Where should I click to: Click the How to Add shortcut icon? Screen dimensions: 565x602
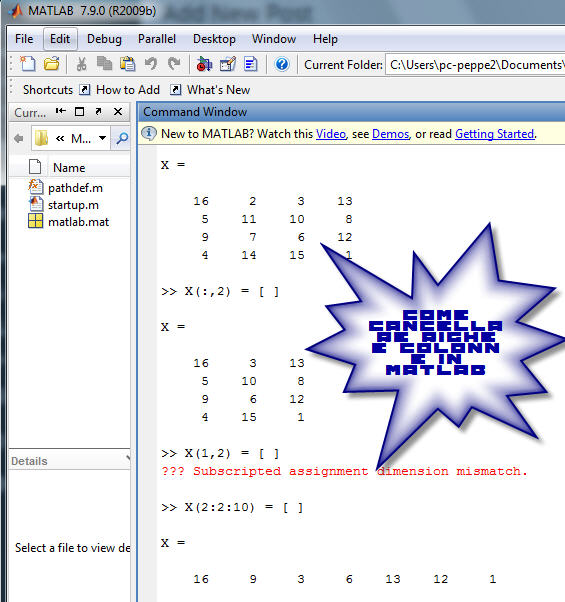click(x=84, y=90)
